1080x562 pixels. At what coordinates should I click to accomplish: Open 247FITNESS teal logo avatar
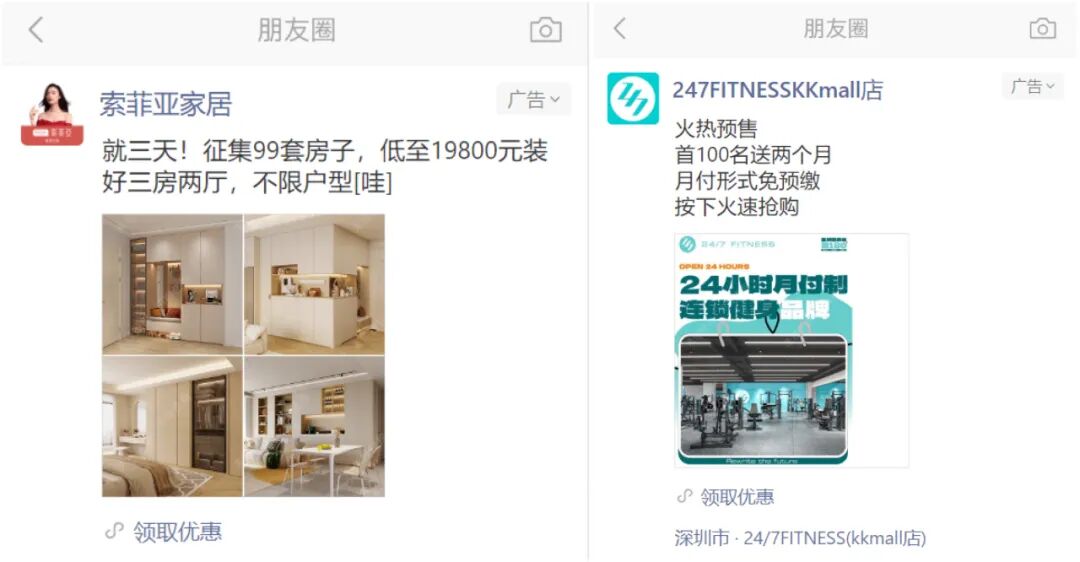click(632, 98)
